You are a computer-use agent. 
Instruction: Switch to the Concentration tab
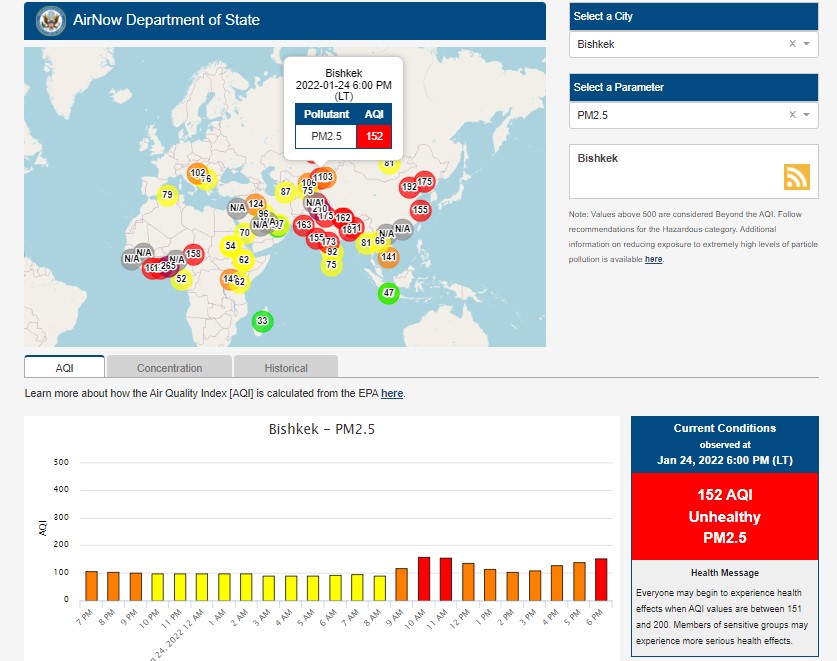[169, 368]
